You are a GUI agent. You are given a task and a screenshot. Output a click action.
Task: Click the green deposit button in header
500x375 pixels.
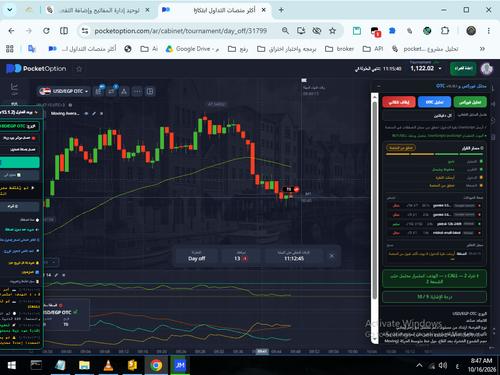pyautogui.click(x=463, y=68)
